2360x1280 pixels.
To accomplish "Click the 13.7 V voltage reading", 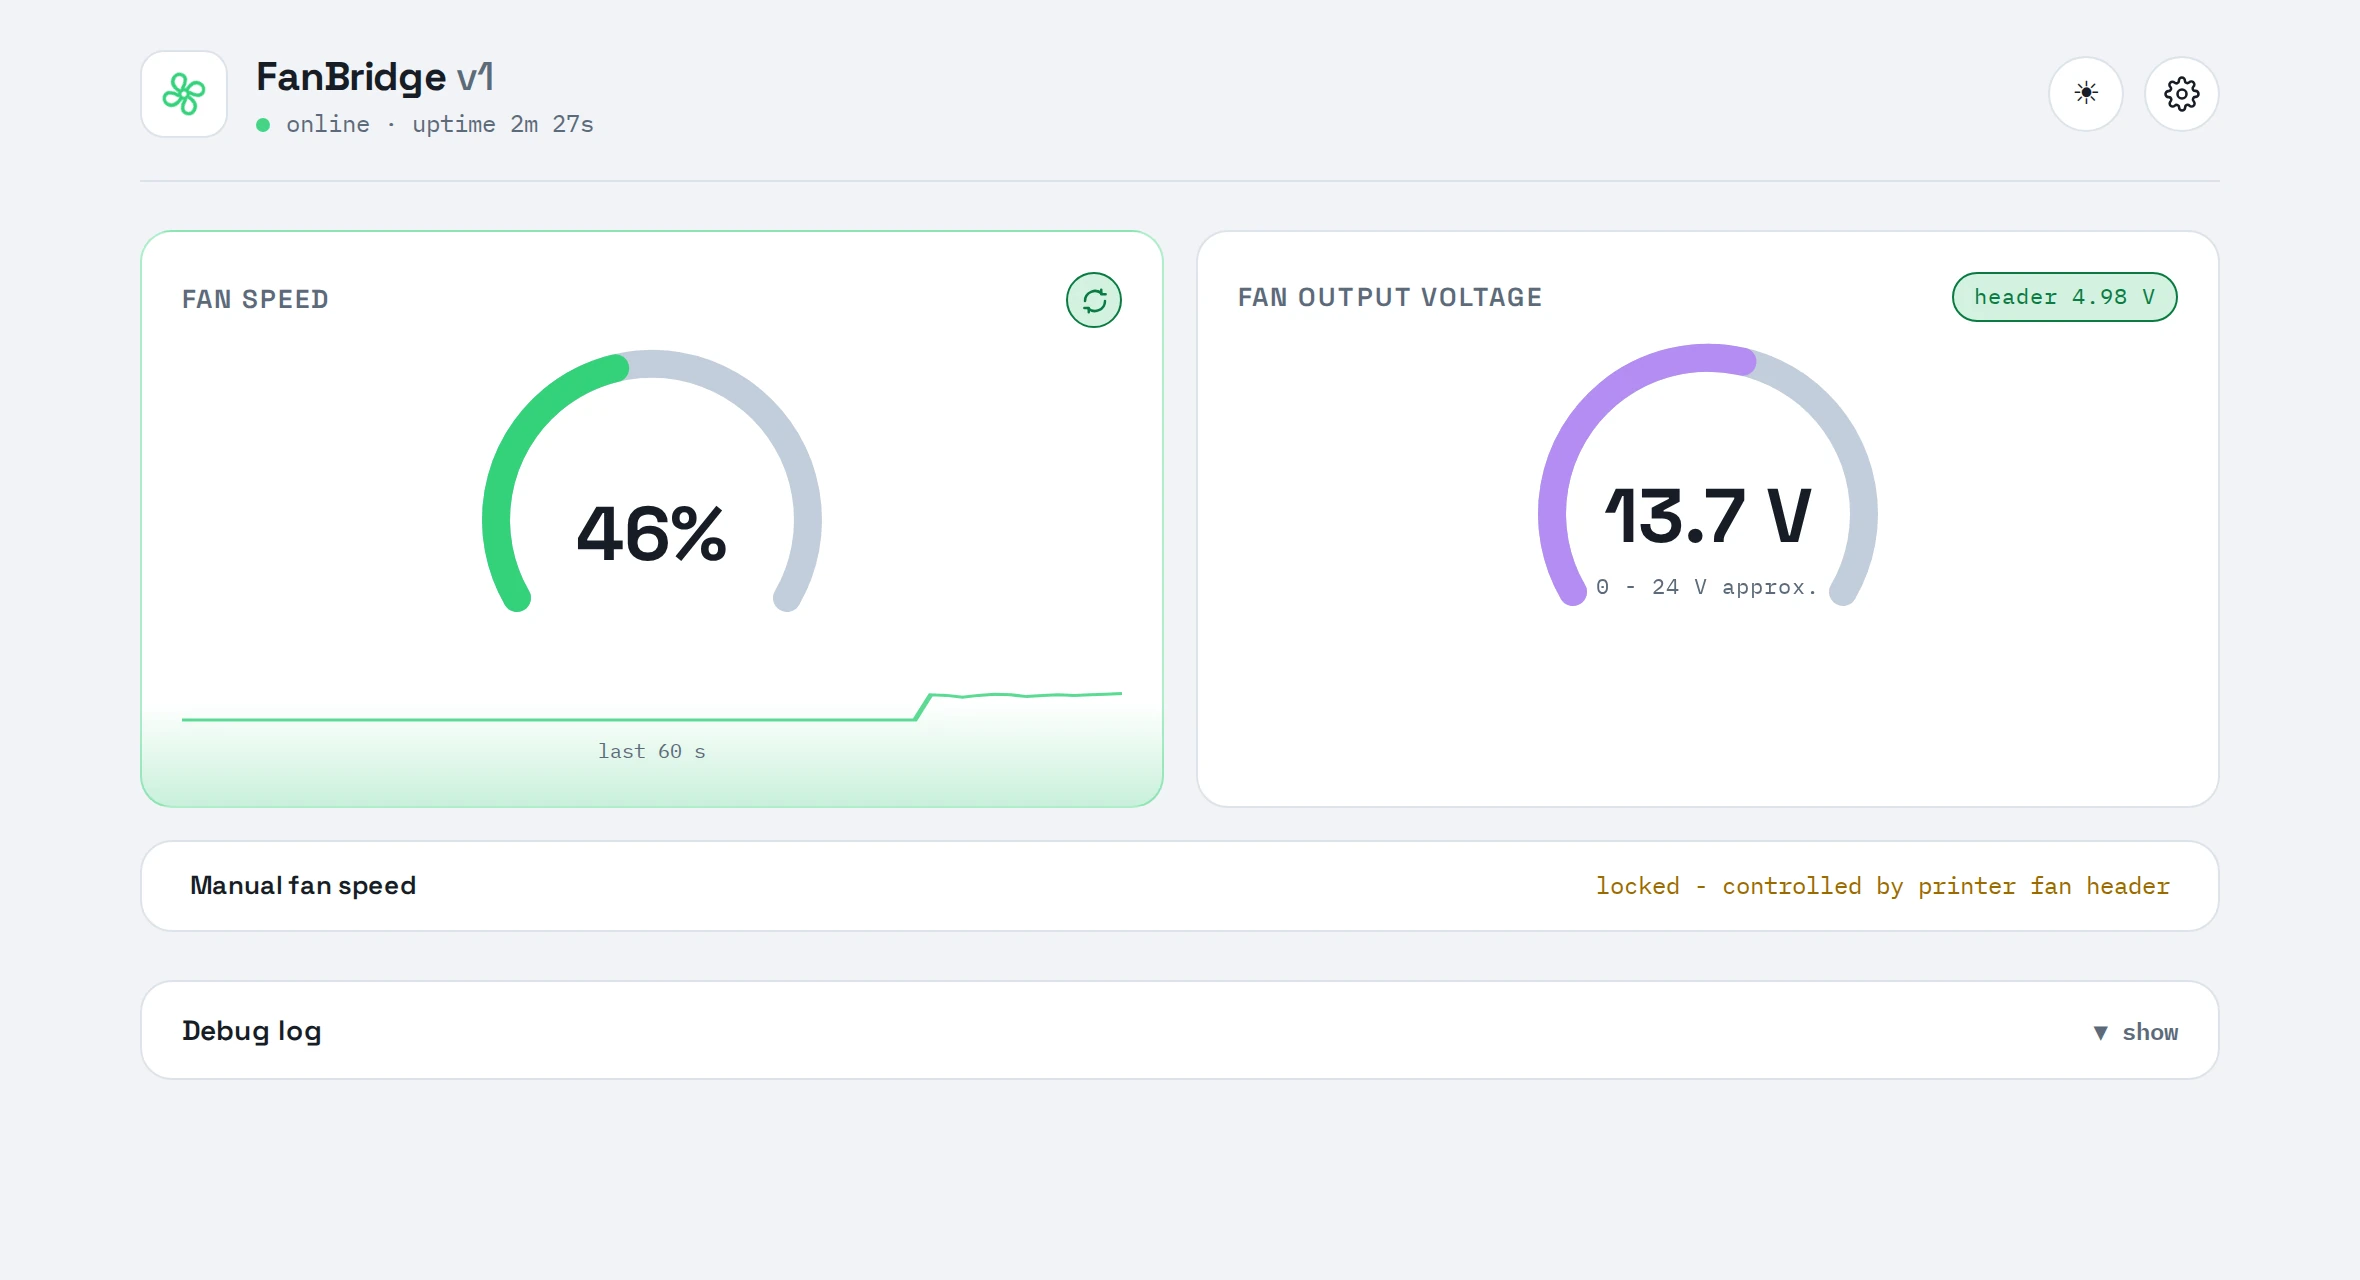I will pos(1708,516).
